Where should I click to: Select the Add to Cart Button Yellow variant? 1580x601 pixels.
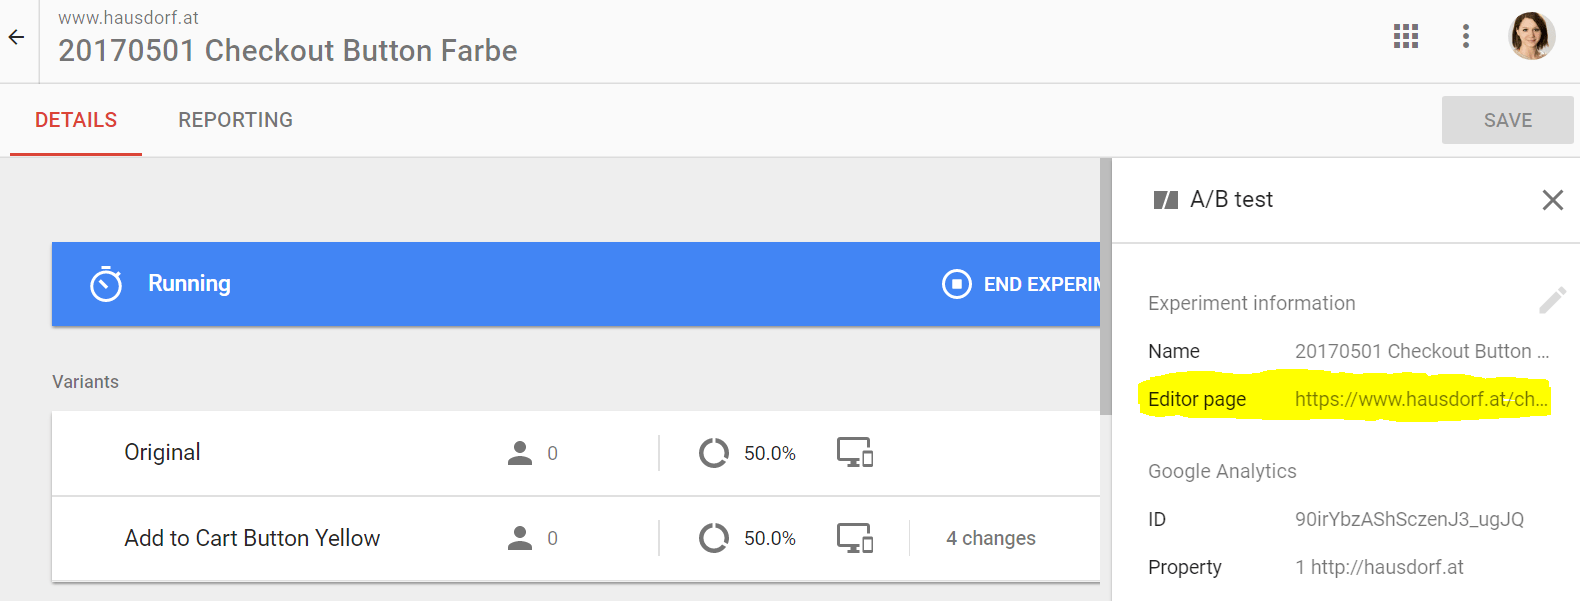point(252,538)
